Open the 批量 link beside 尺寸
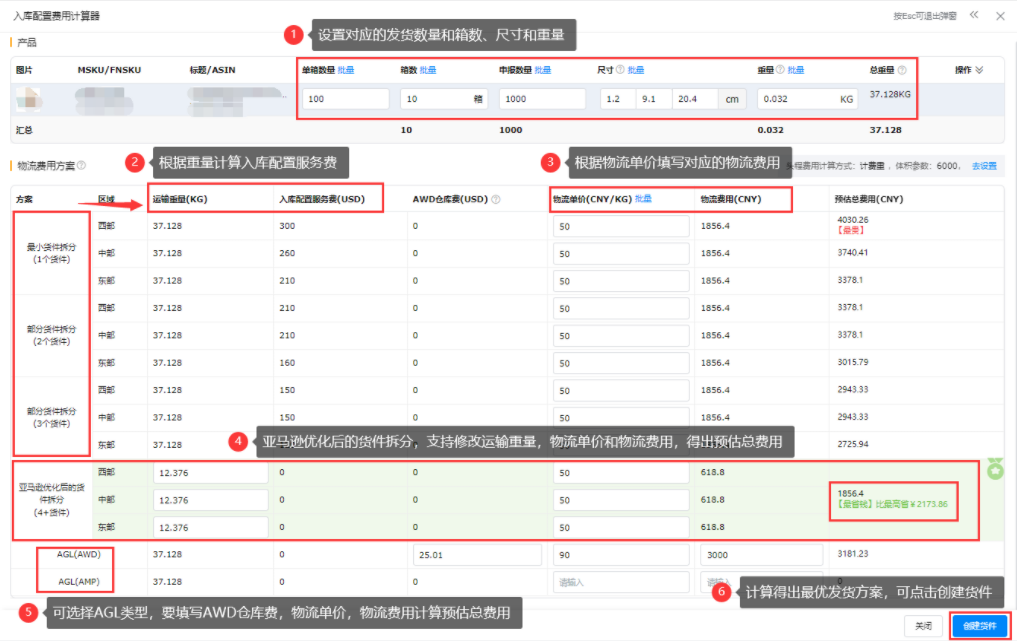 pyautogui.click(x=636, y=70)
